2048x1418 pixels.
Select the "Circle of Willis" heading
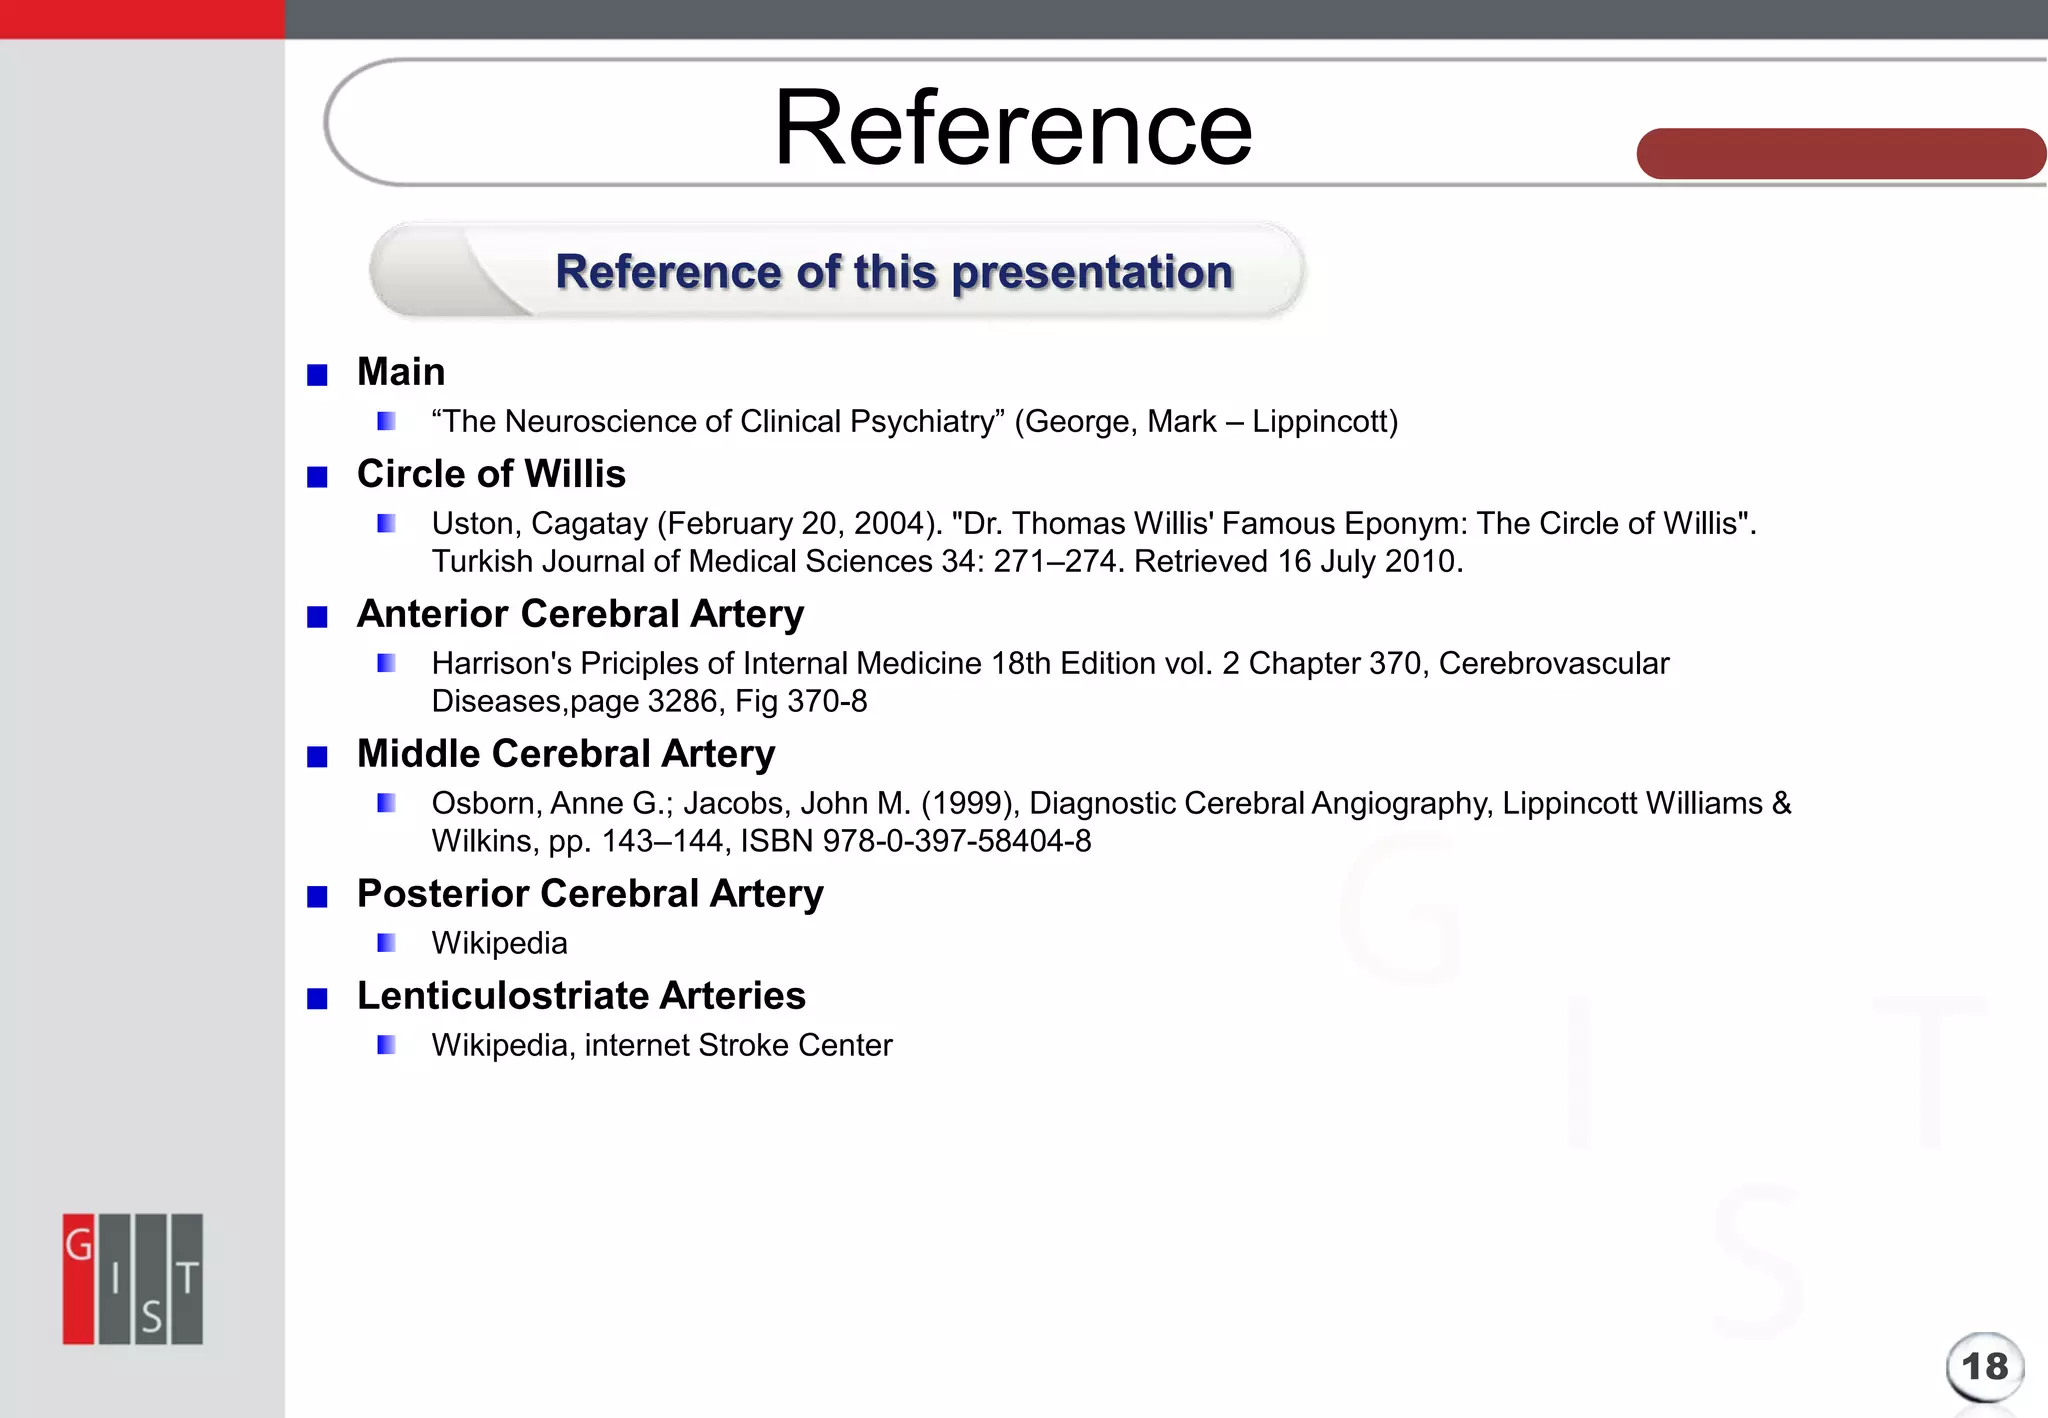coord(491,474)
